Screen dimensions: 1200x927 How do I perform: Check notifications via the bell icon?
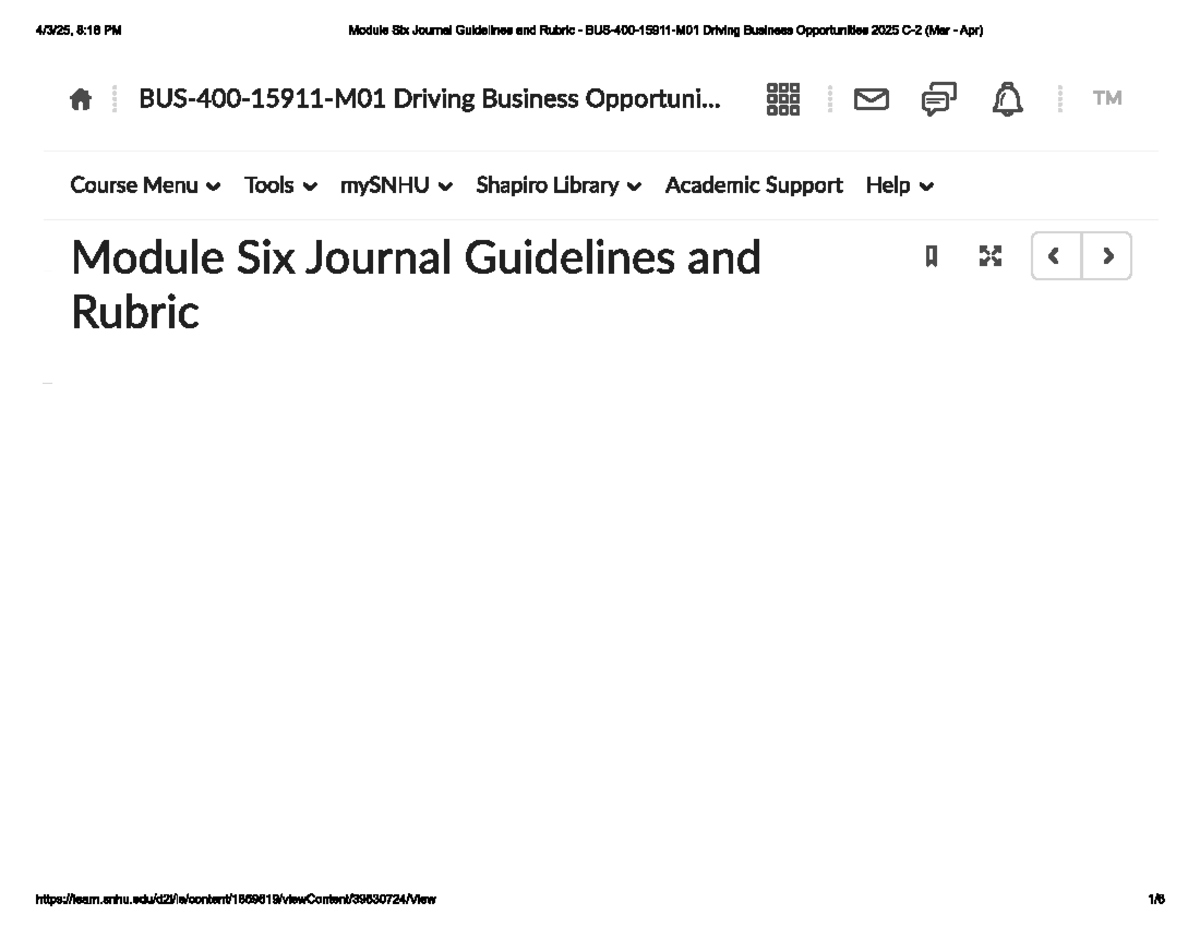coord(1007,99)
